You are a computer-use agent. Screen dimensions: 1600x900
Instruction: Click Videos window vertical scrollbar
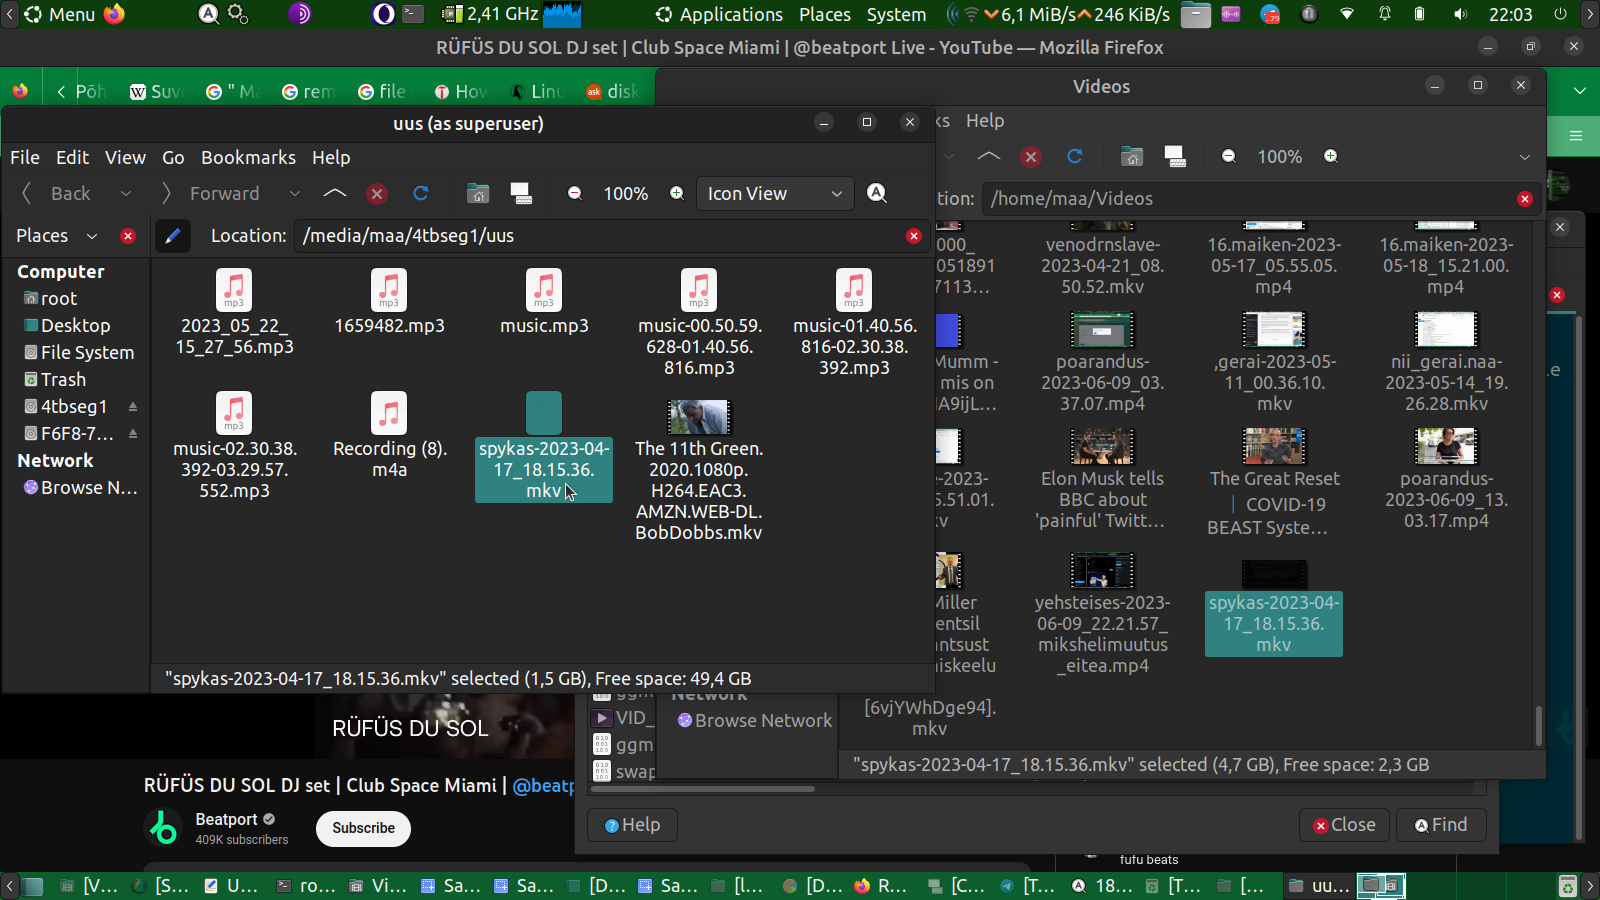(1539, 726)
